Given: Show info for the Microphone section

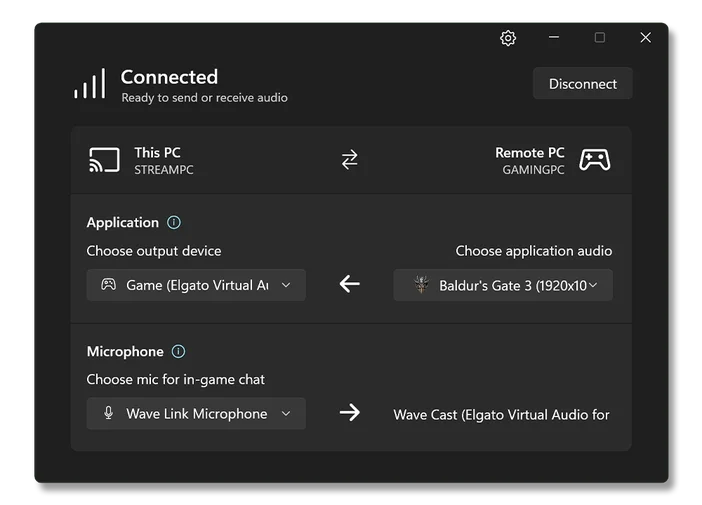Looking at the screenshot, I should tap(178, 352).
